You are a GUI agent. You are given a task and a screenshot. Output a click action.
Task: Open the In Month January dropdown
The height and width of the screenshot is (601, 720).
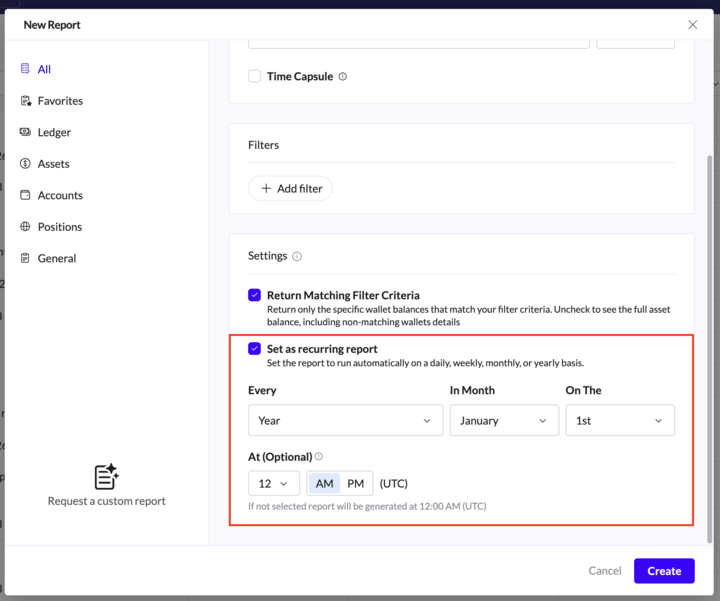click(x=504, y=421)
